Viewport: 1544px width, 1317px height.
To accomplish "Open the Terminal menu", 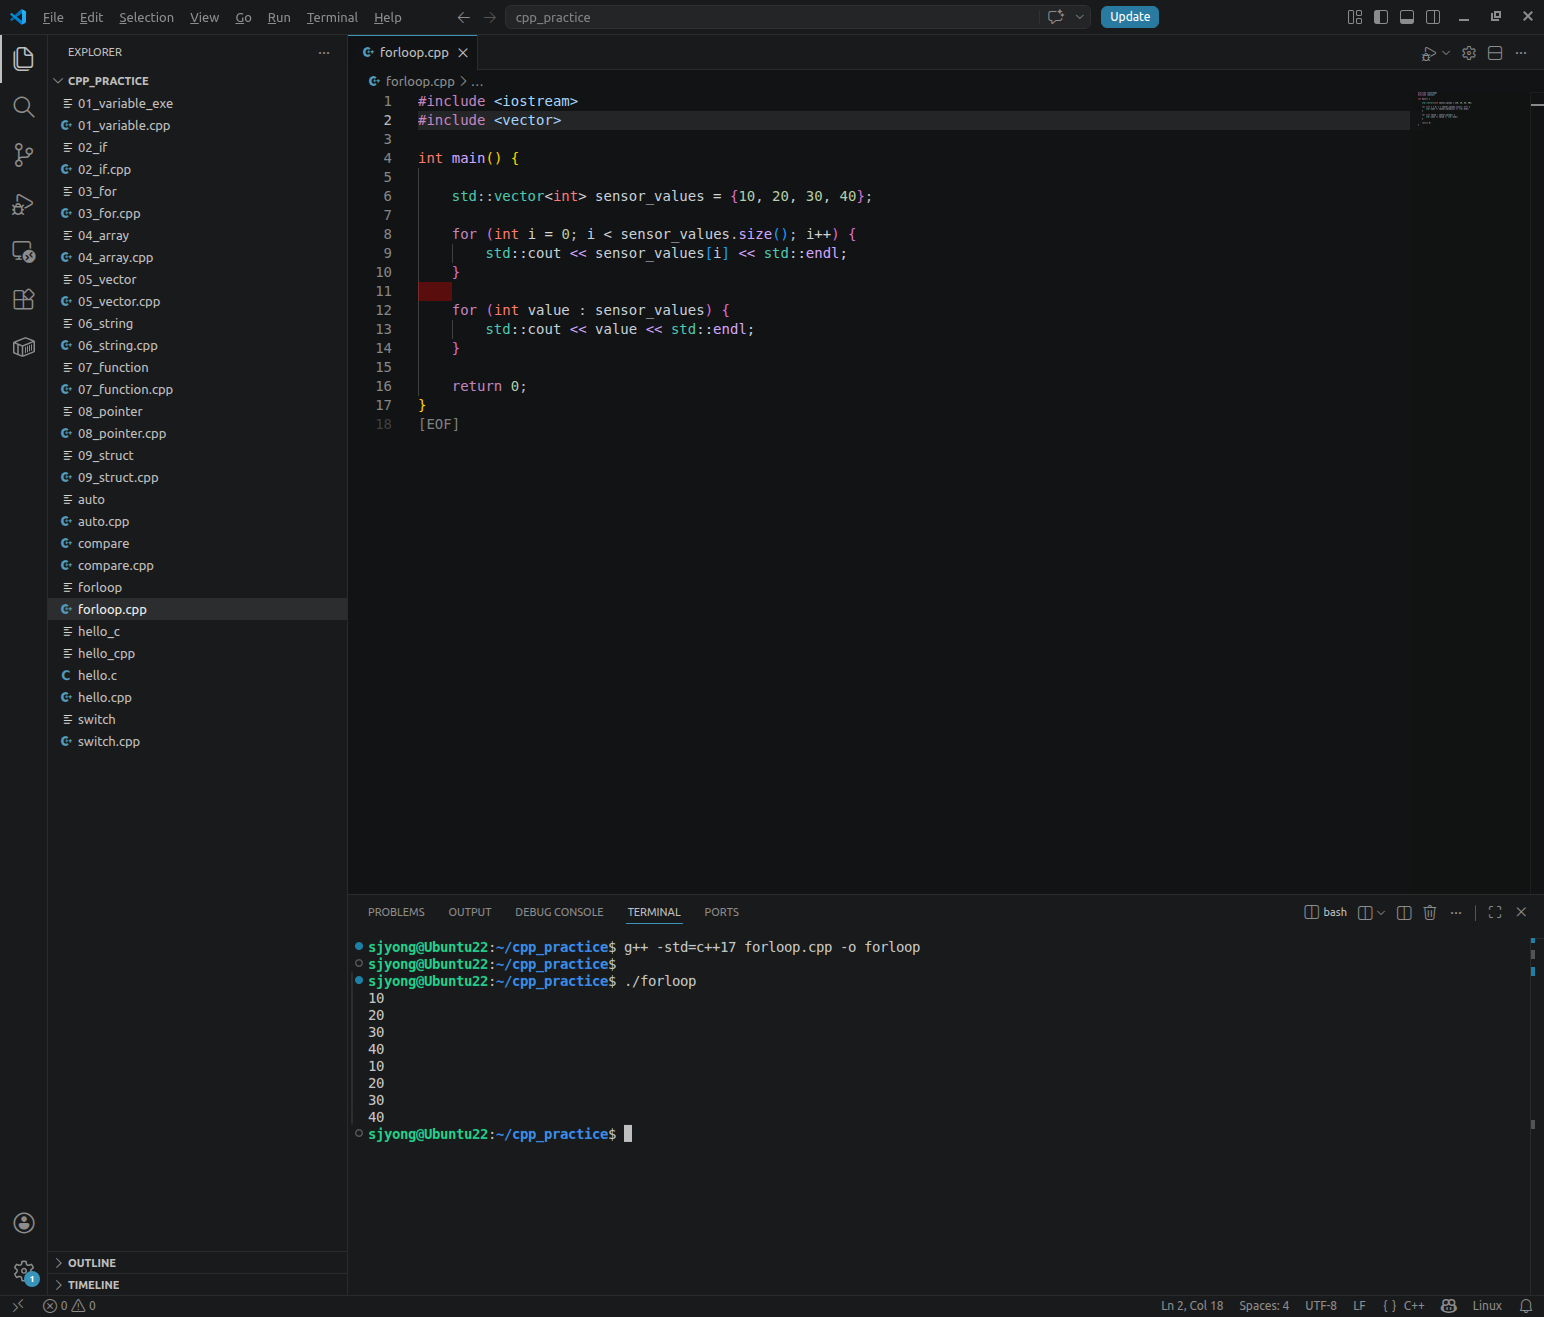I will pyautogui.click(x=332, y=17).
